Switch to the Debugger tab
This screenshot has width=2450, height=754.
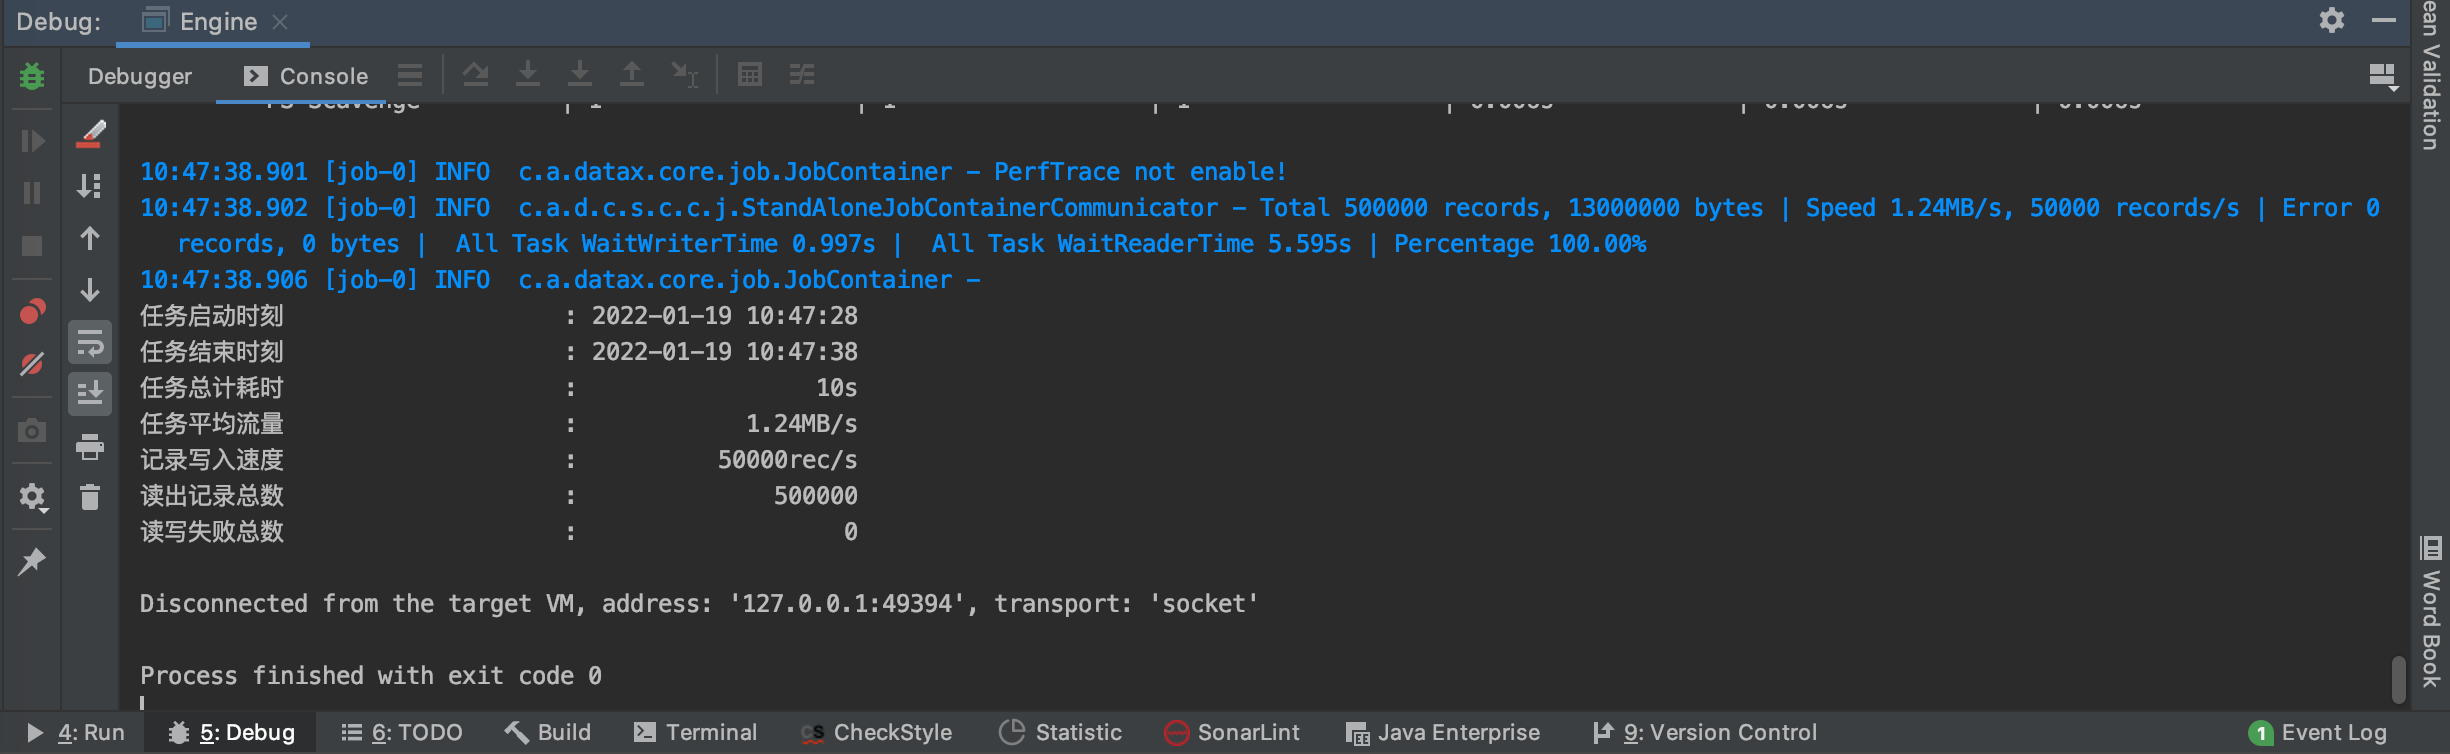coord(140,76)
